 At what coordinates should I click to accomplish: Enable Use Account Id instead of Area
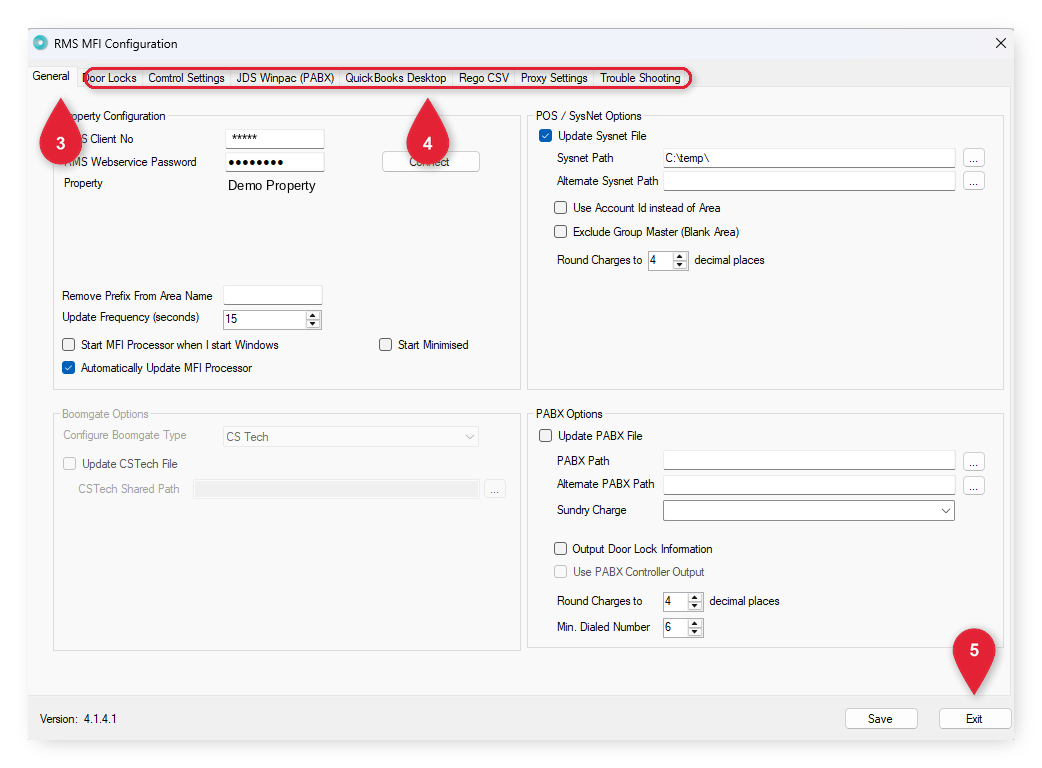[560, 208]
